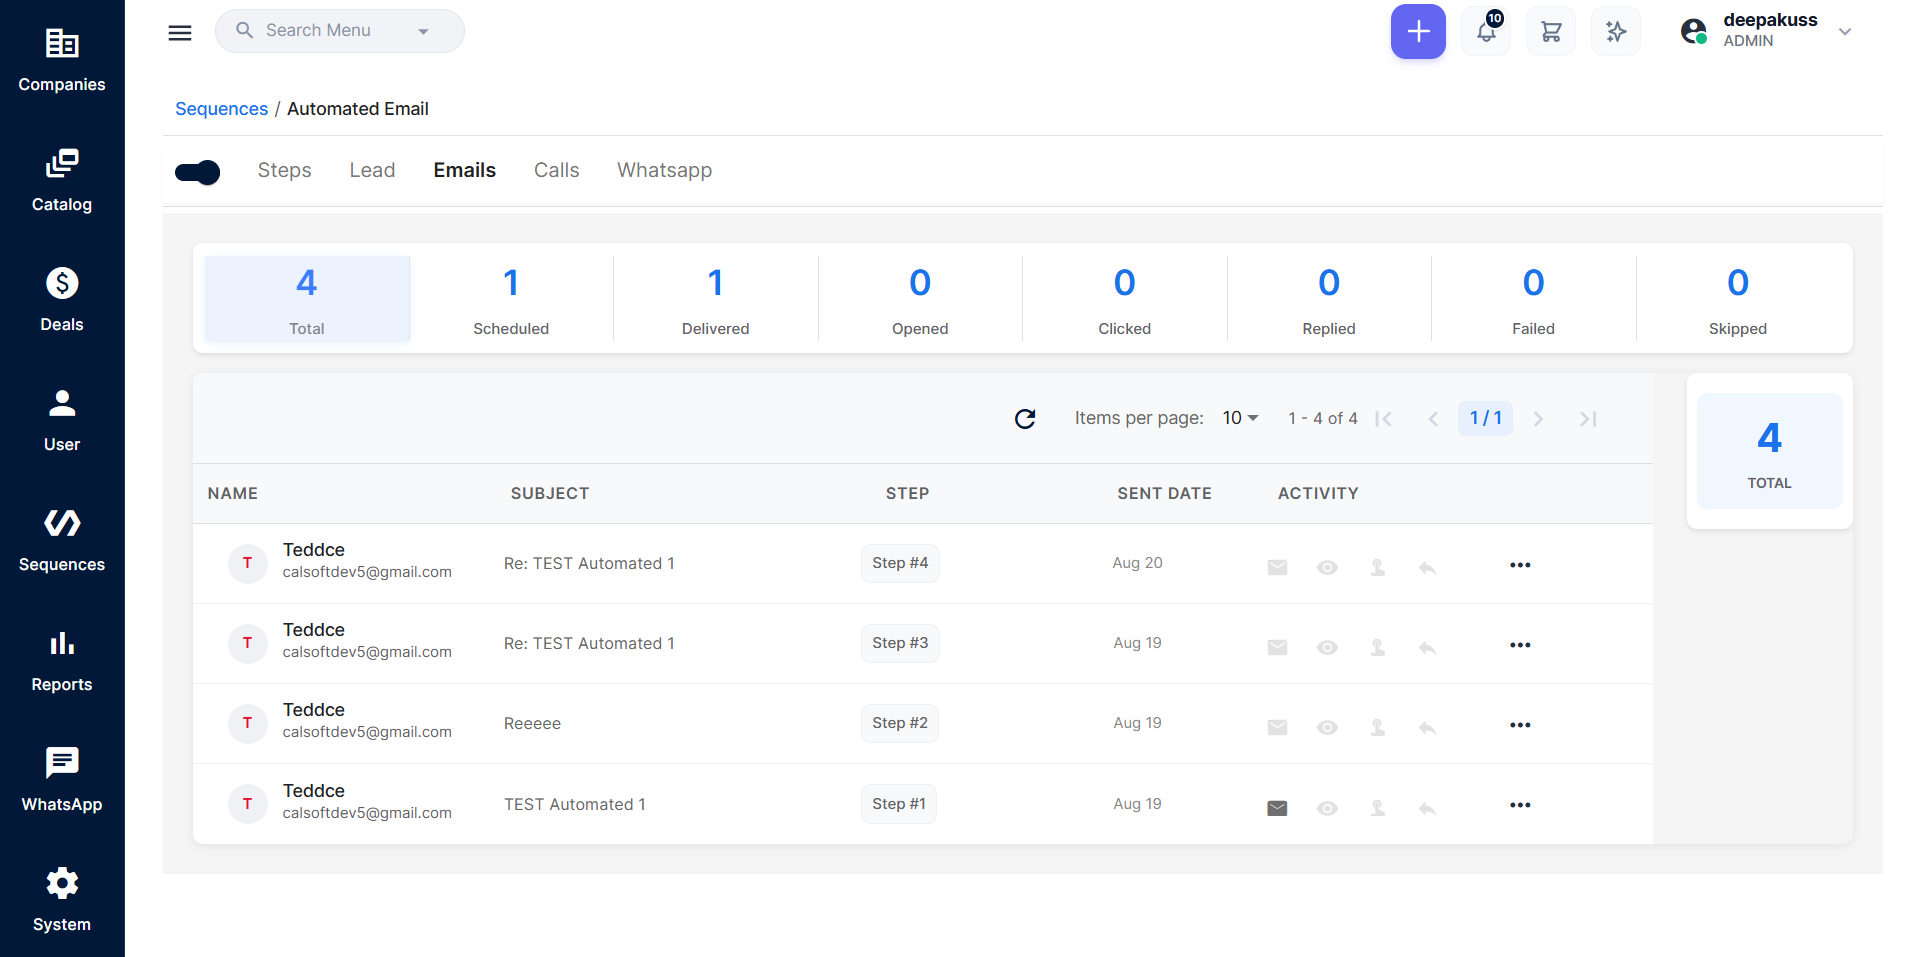Click the envelope activity icon for Step #4
This screenshot has width=1910, height=957.
pos(1277,567)
